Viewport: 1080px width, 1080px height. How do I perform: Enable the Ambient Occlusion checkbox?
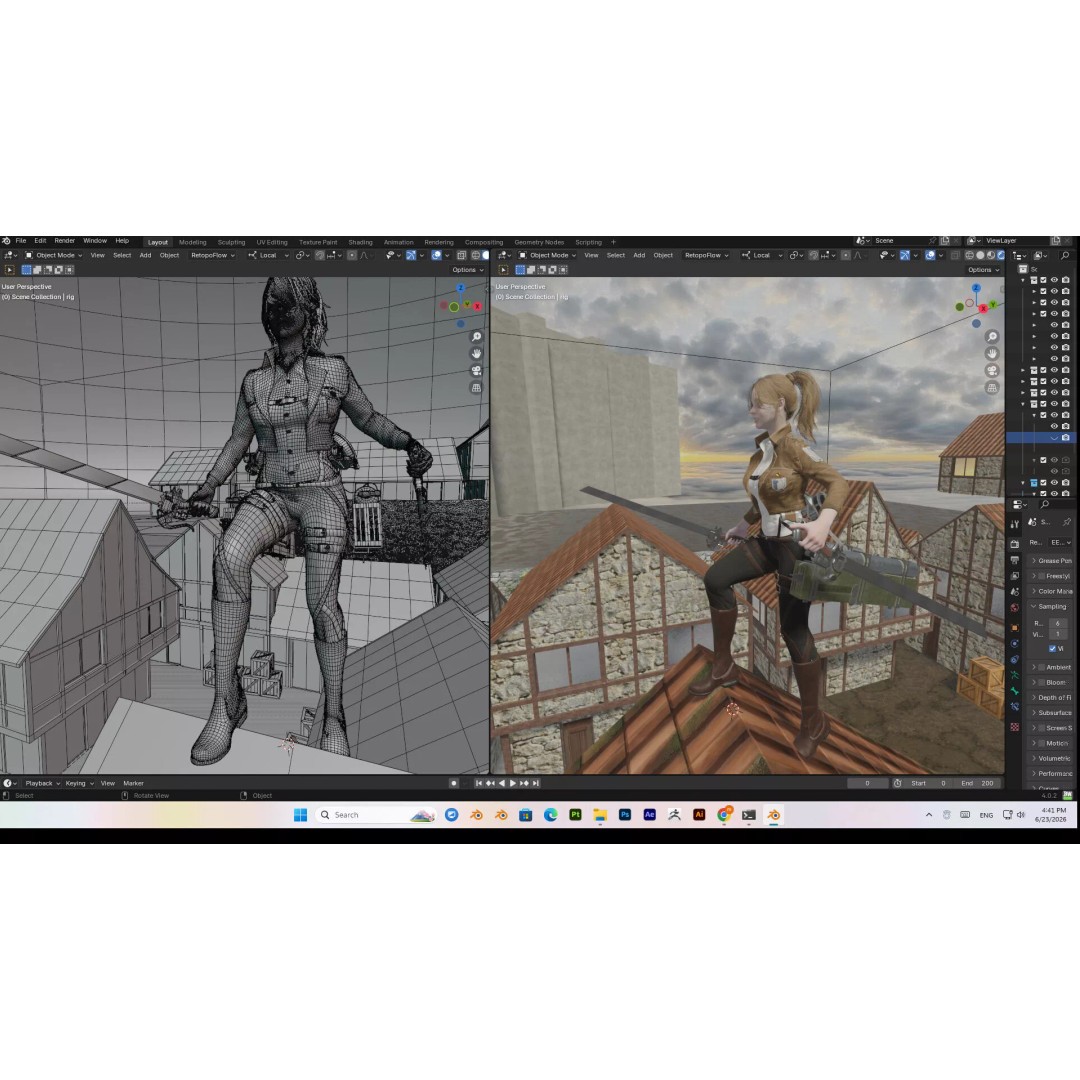(1042, 667)
